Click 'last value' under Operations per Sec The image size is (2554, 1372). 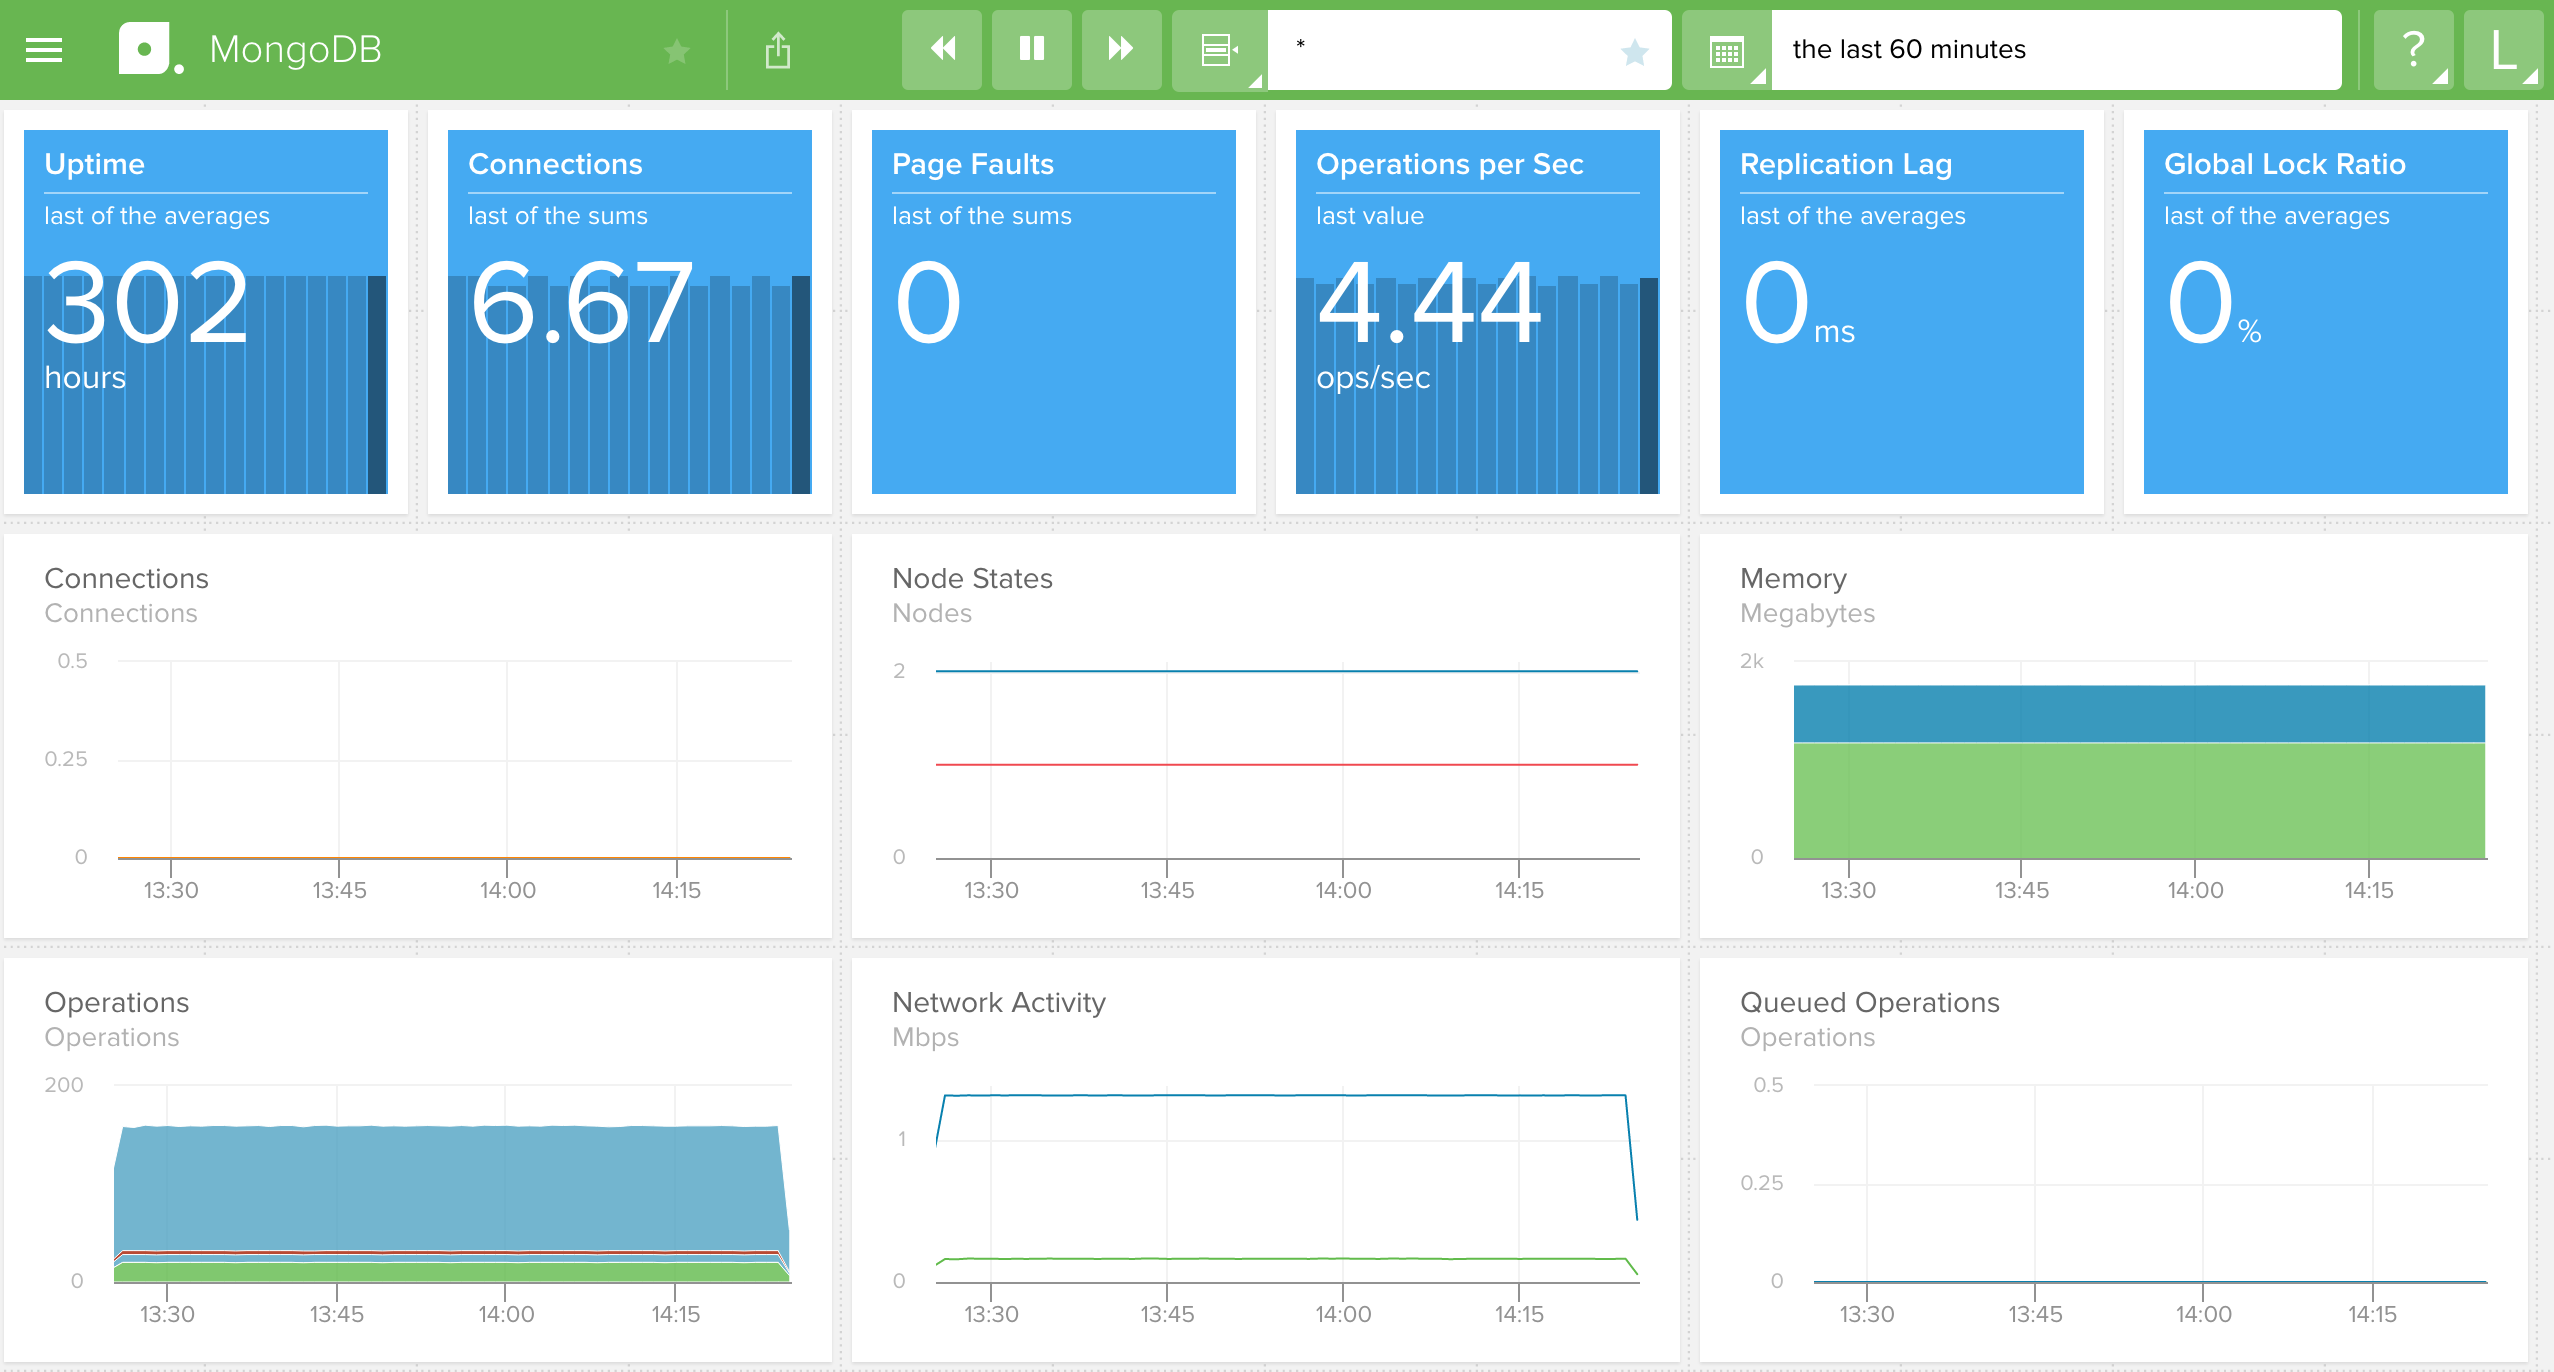click(x=1370, y=216)
